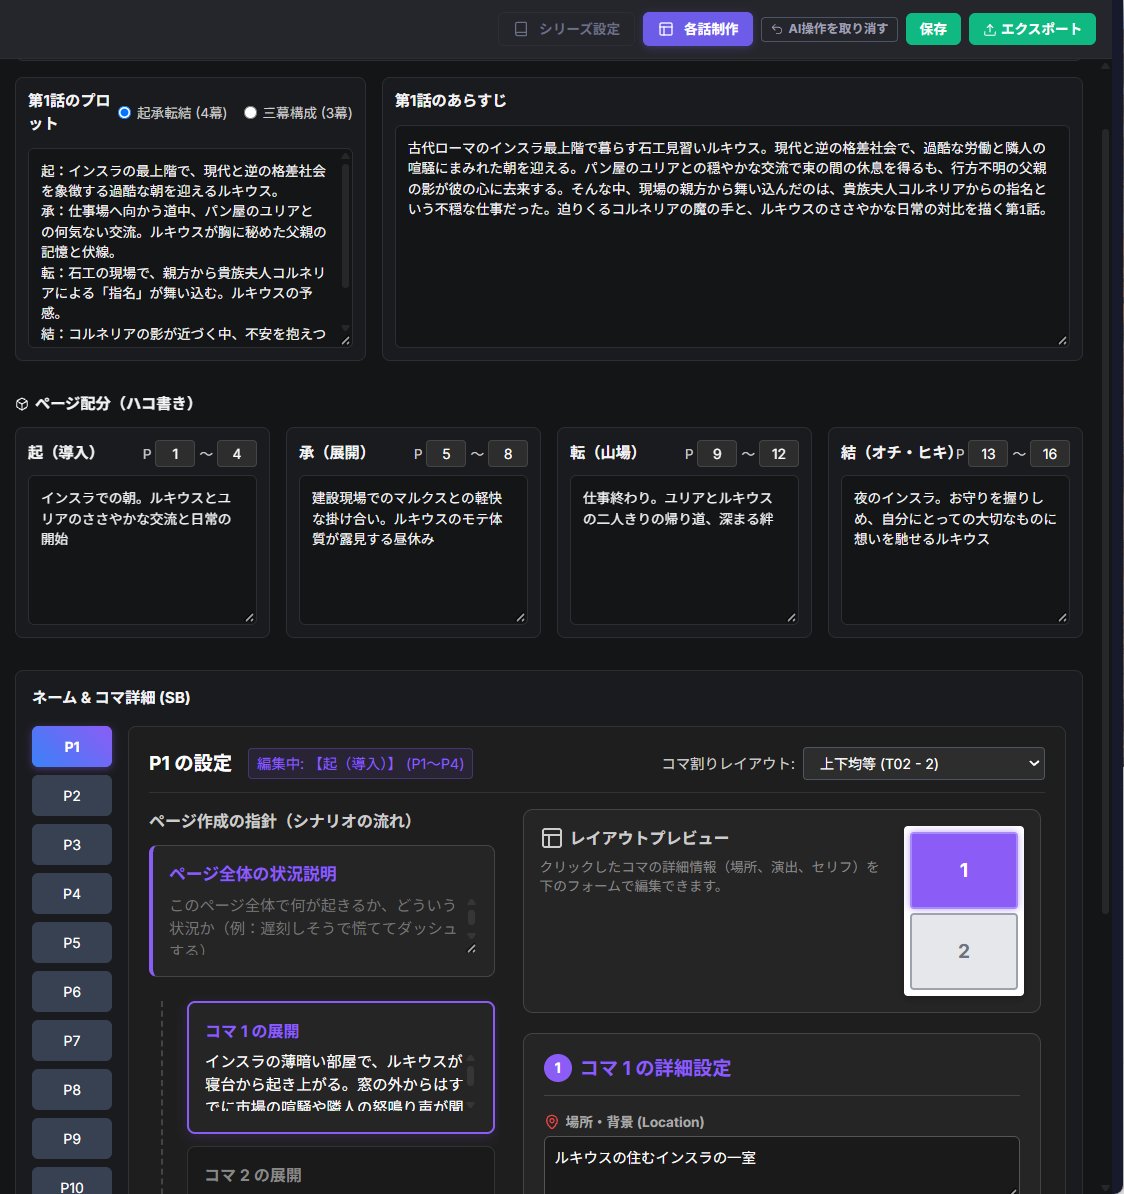Click the 転（山場） description text area

click(x=684, y=550)
